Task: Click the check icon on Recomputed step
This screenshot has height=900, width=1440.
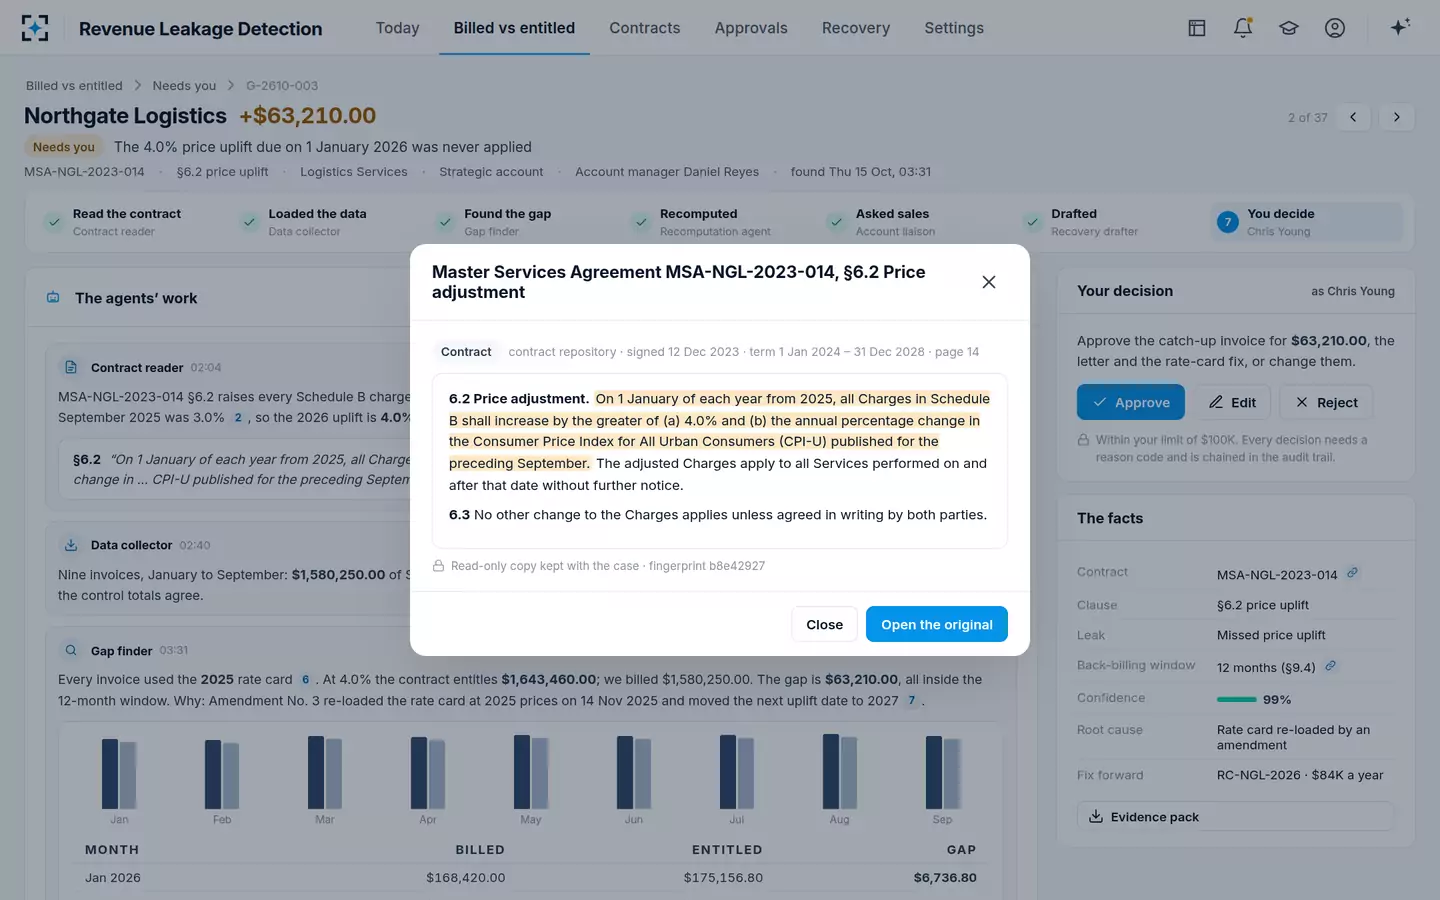Action: pos(641,222)
